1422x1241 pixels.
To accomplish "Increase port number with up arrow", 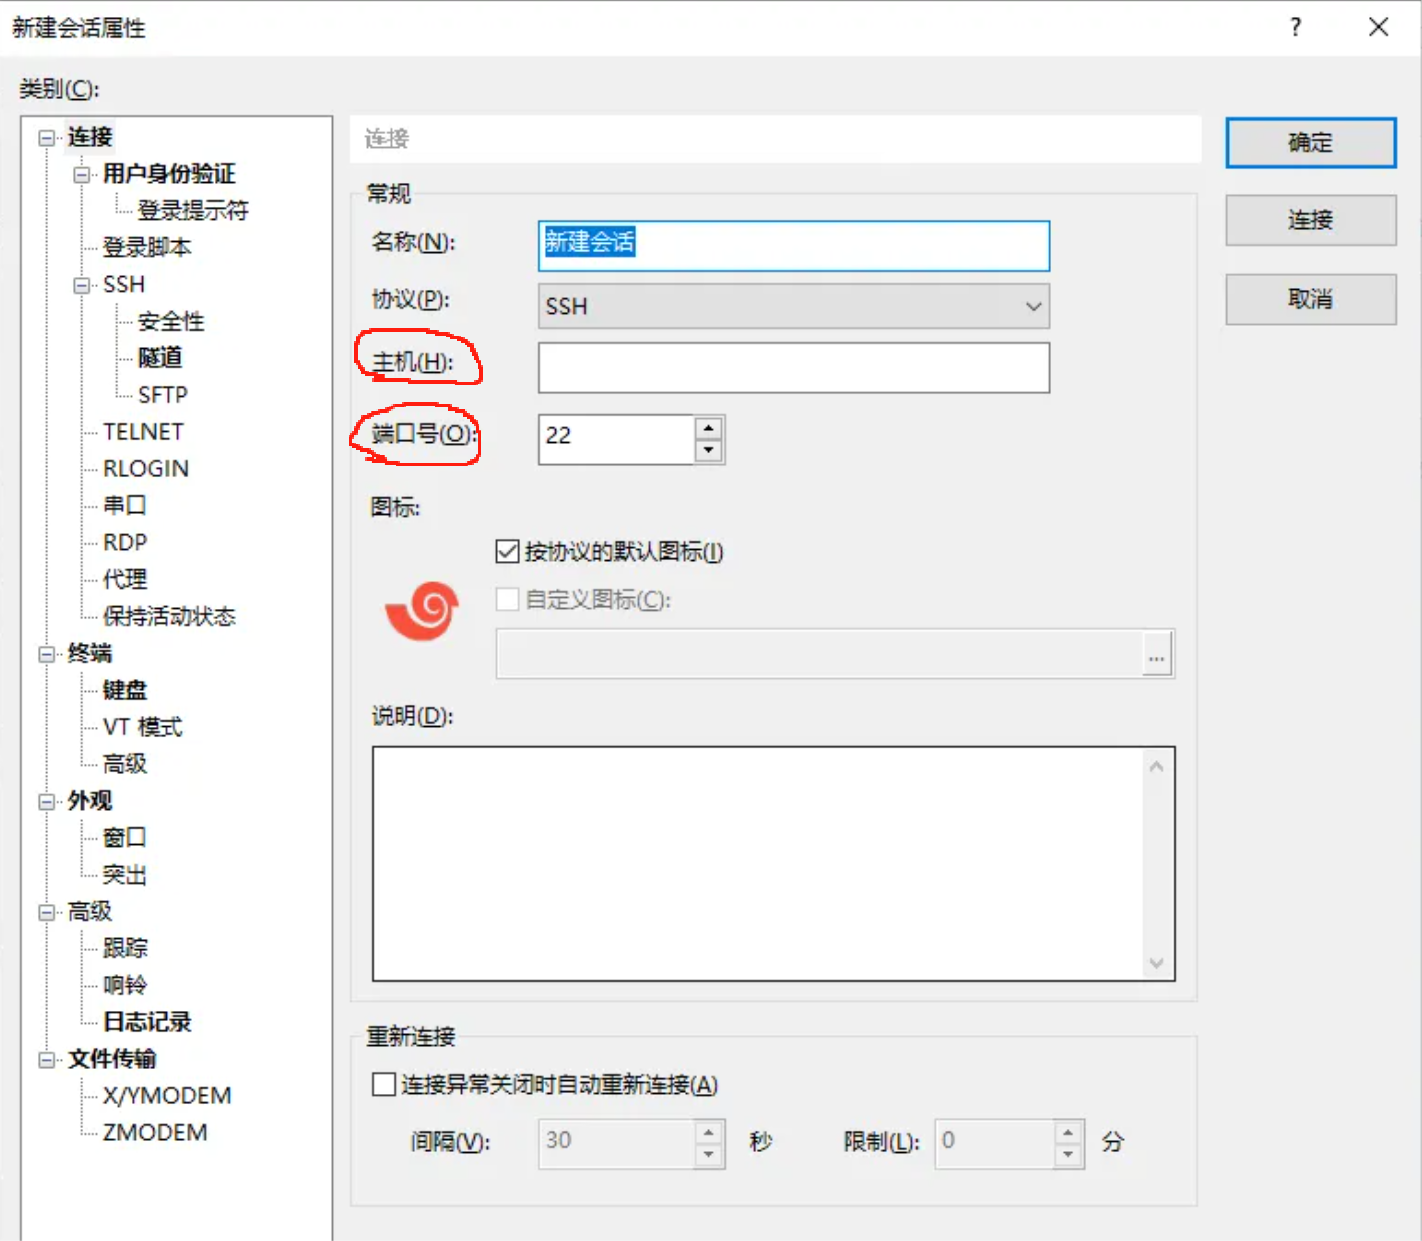I will 709,429.
